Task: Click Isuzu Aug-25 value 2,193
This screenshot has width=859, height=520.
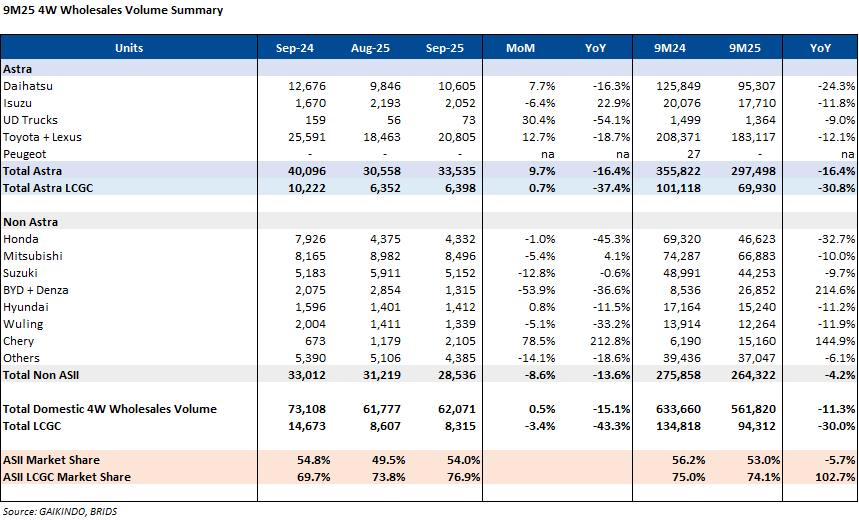Action: coord(385,103)
